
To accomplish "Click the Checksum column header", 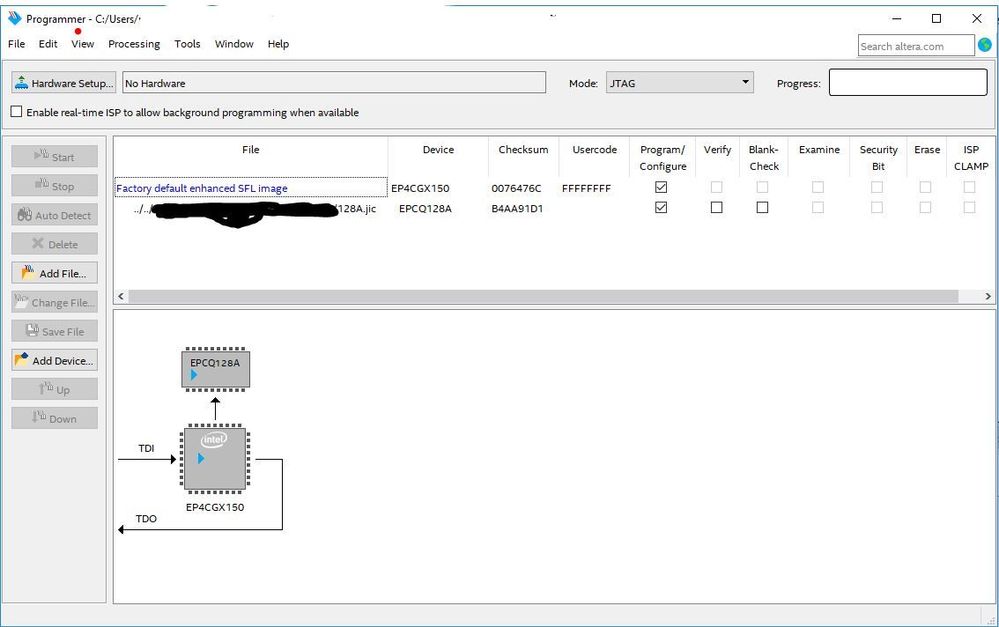I will tap(523, 150).
